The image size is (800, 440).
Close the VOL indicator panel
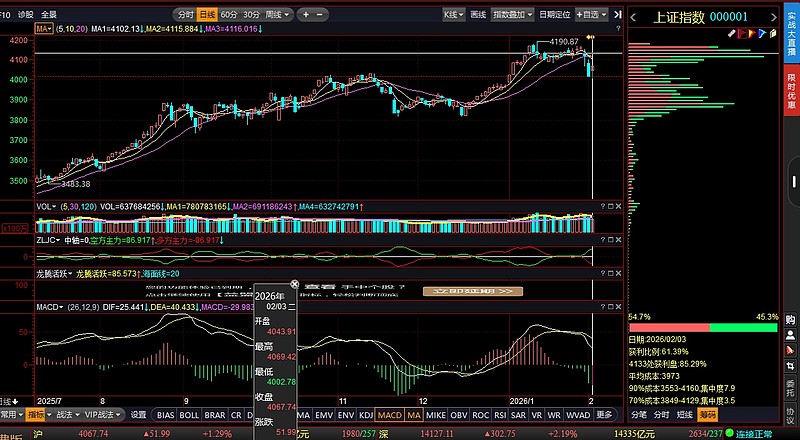617,204
